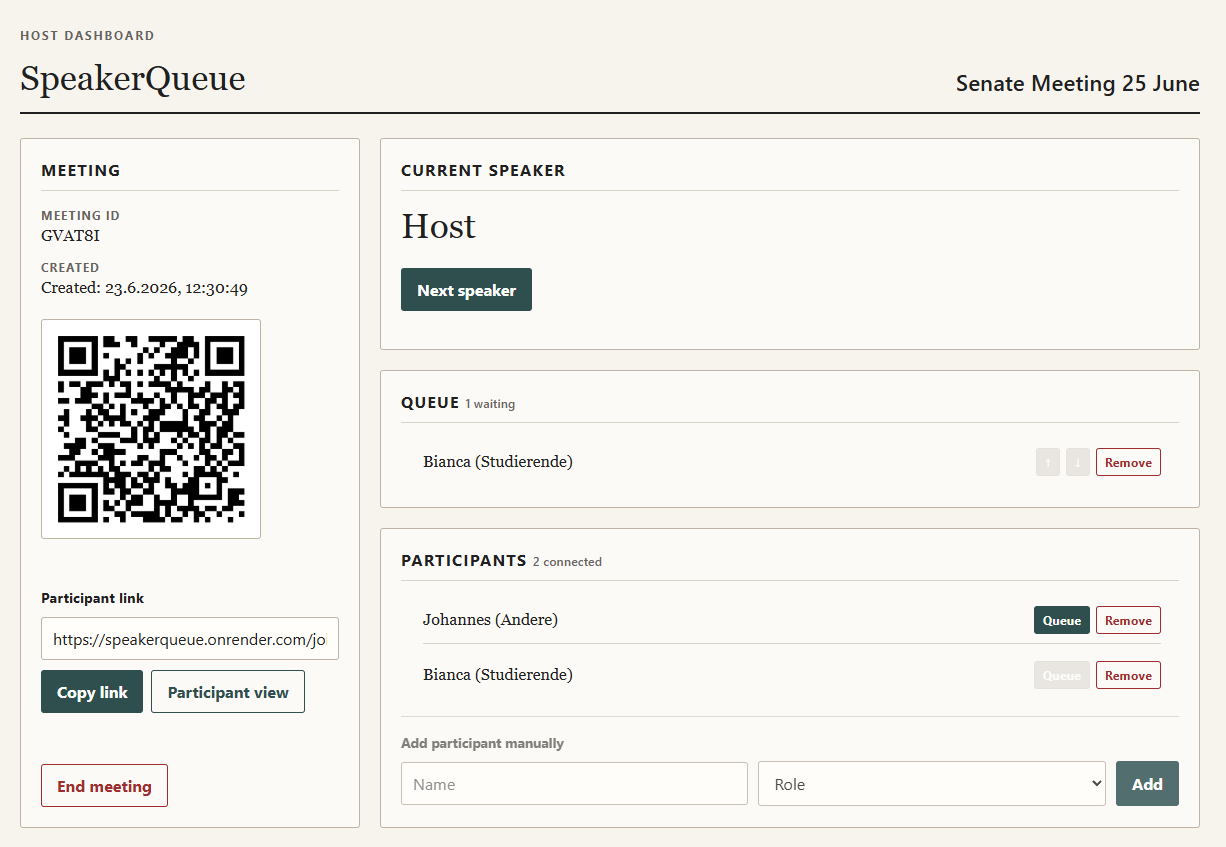
Task: Click the '1 waiting' queue count
Action: point(490,404)
